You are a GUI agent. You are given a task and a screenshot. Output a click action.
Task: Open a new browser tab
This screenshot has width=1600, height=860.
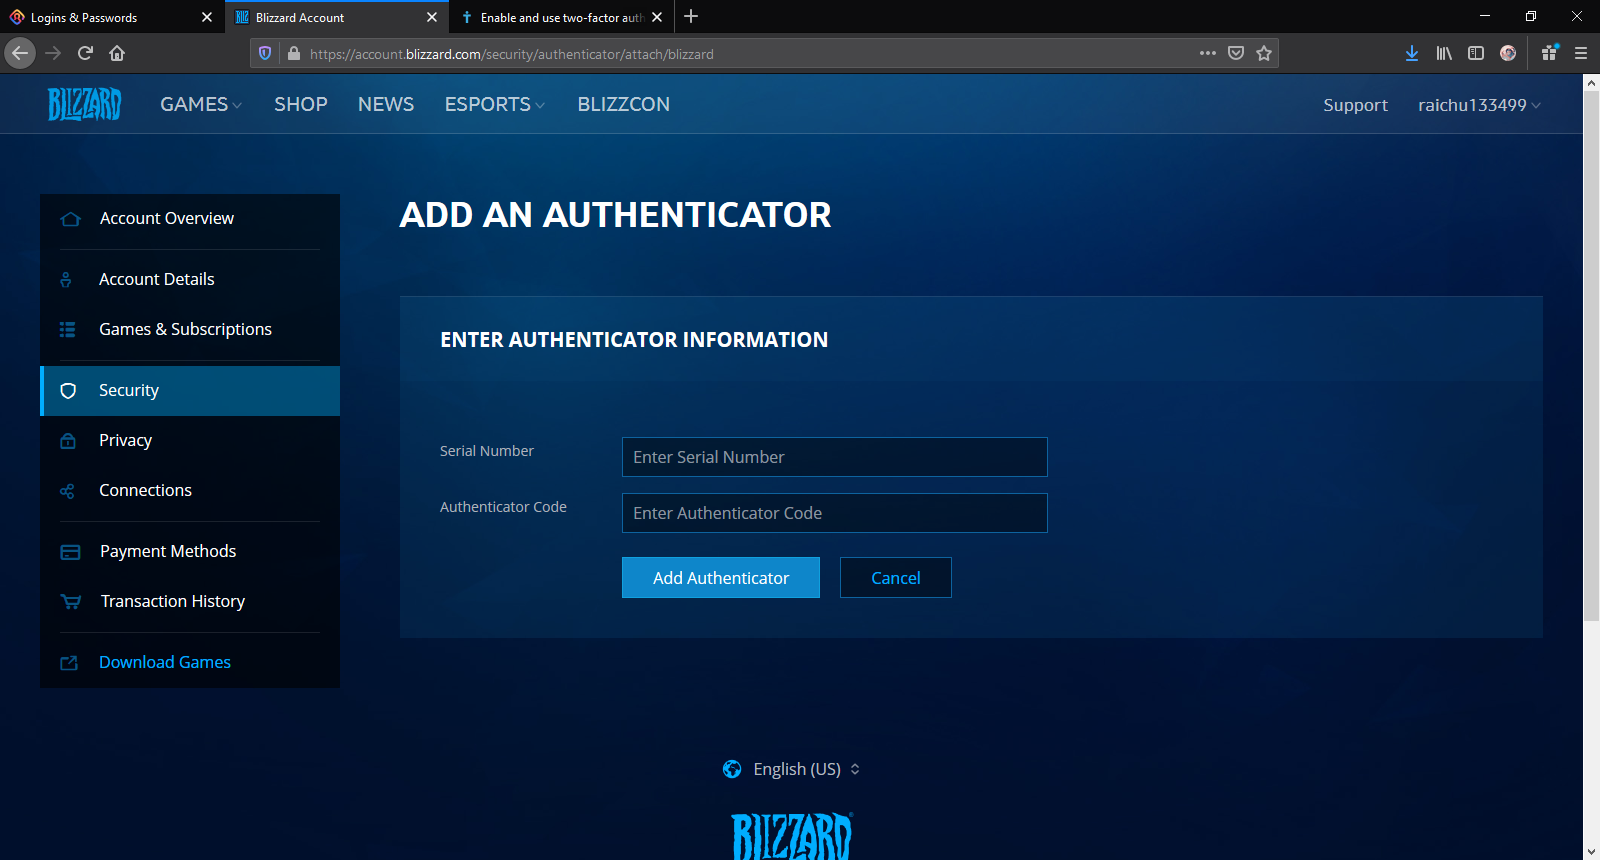click(x=691, y=17)
